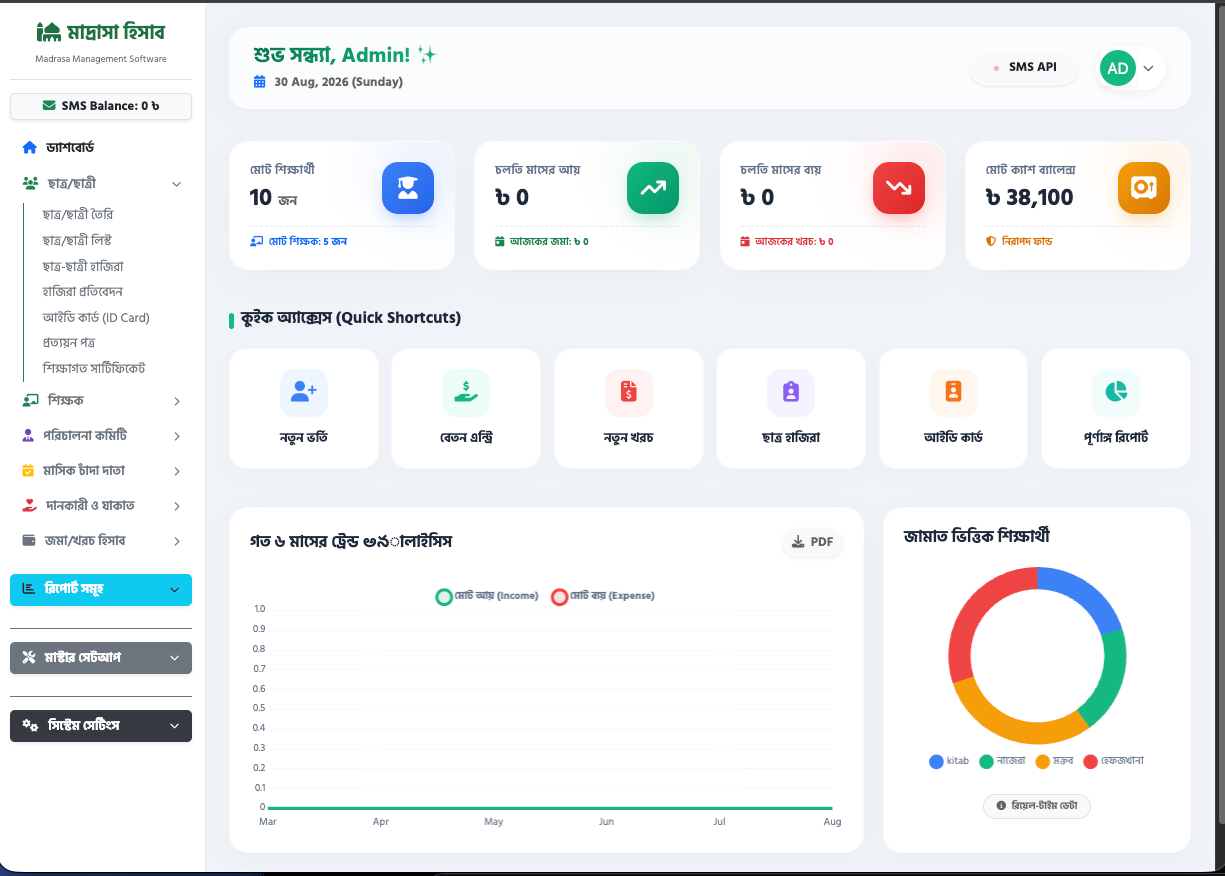Expand the জমা/খরচ হিসাব chevron
Viewport: 1225px width, 876px height.
(177, 541)
